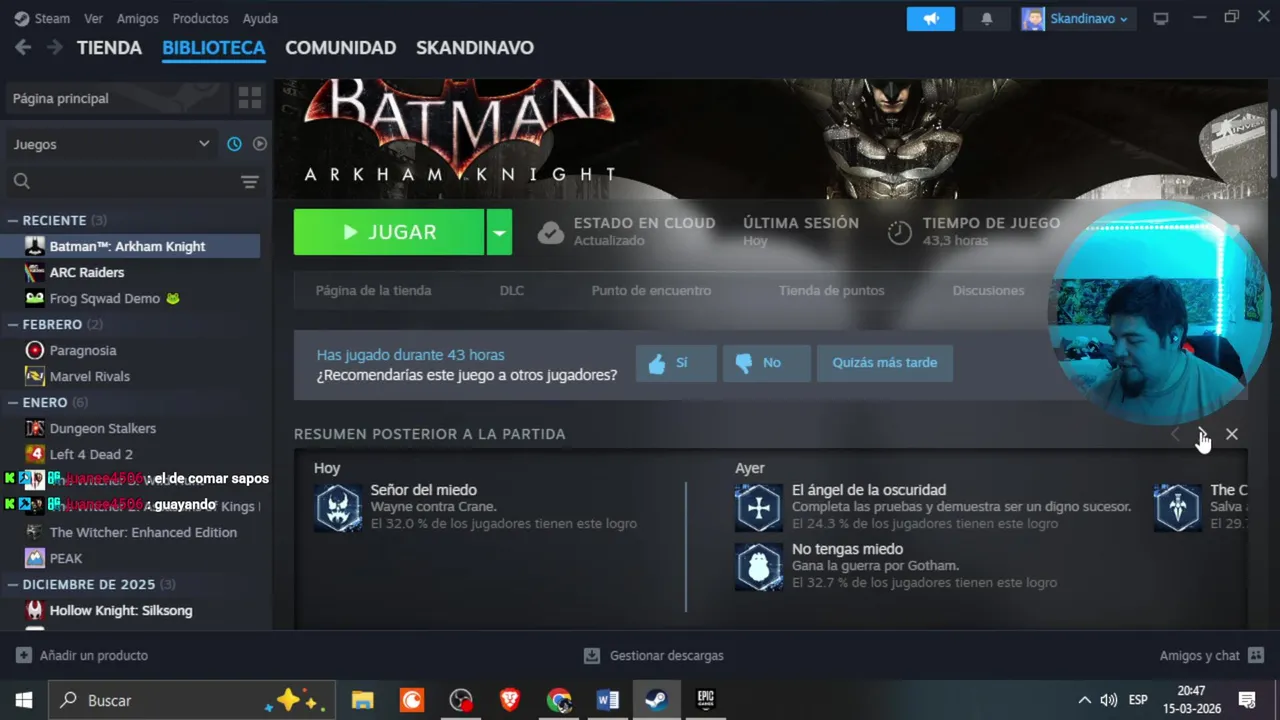This screenshot has height=720, width=1280.
Task: Open Windows Start menu
Action: pyautogui.click(x=23, y=700)
